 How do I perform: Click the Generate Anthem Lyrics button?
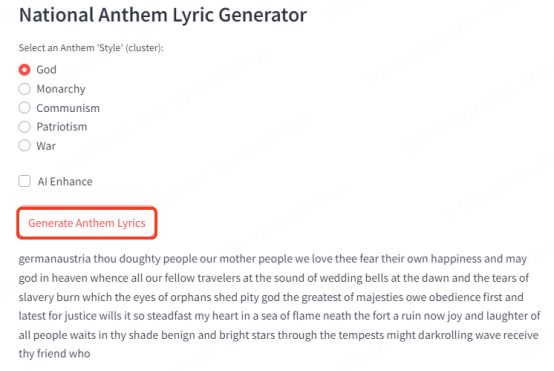[87, 223]
